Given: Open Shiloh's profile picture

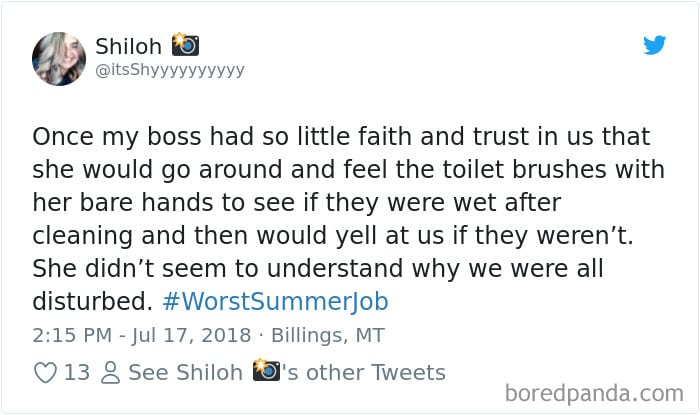Looking at the screenshot, I should coord(59,59).
